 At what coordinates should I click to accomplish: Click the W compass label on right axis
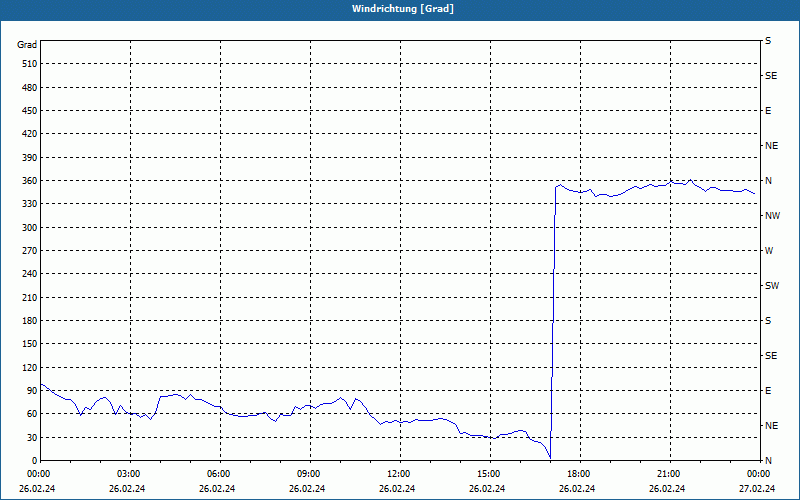(769, 251)
